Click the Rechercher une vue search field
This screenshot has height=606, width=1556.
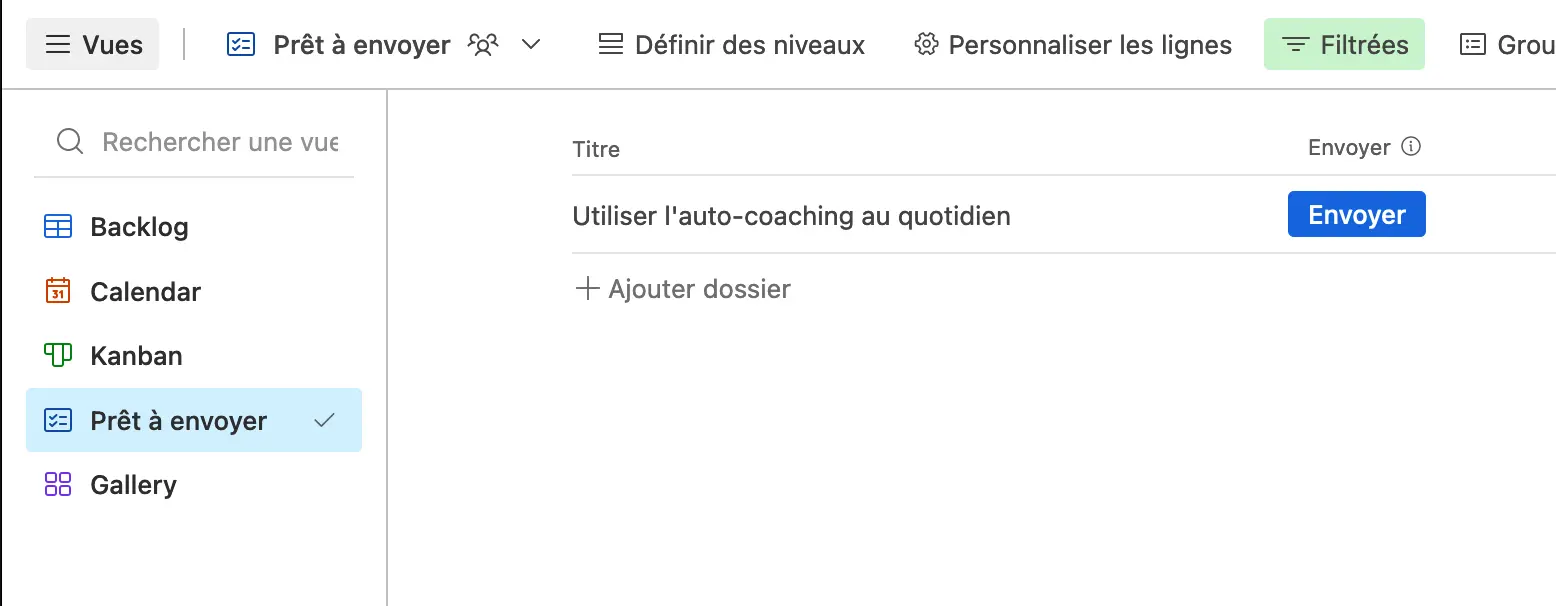(220, 142)
